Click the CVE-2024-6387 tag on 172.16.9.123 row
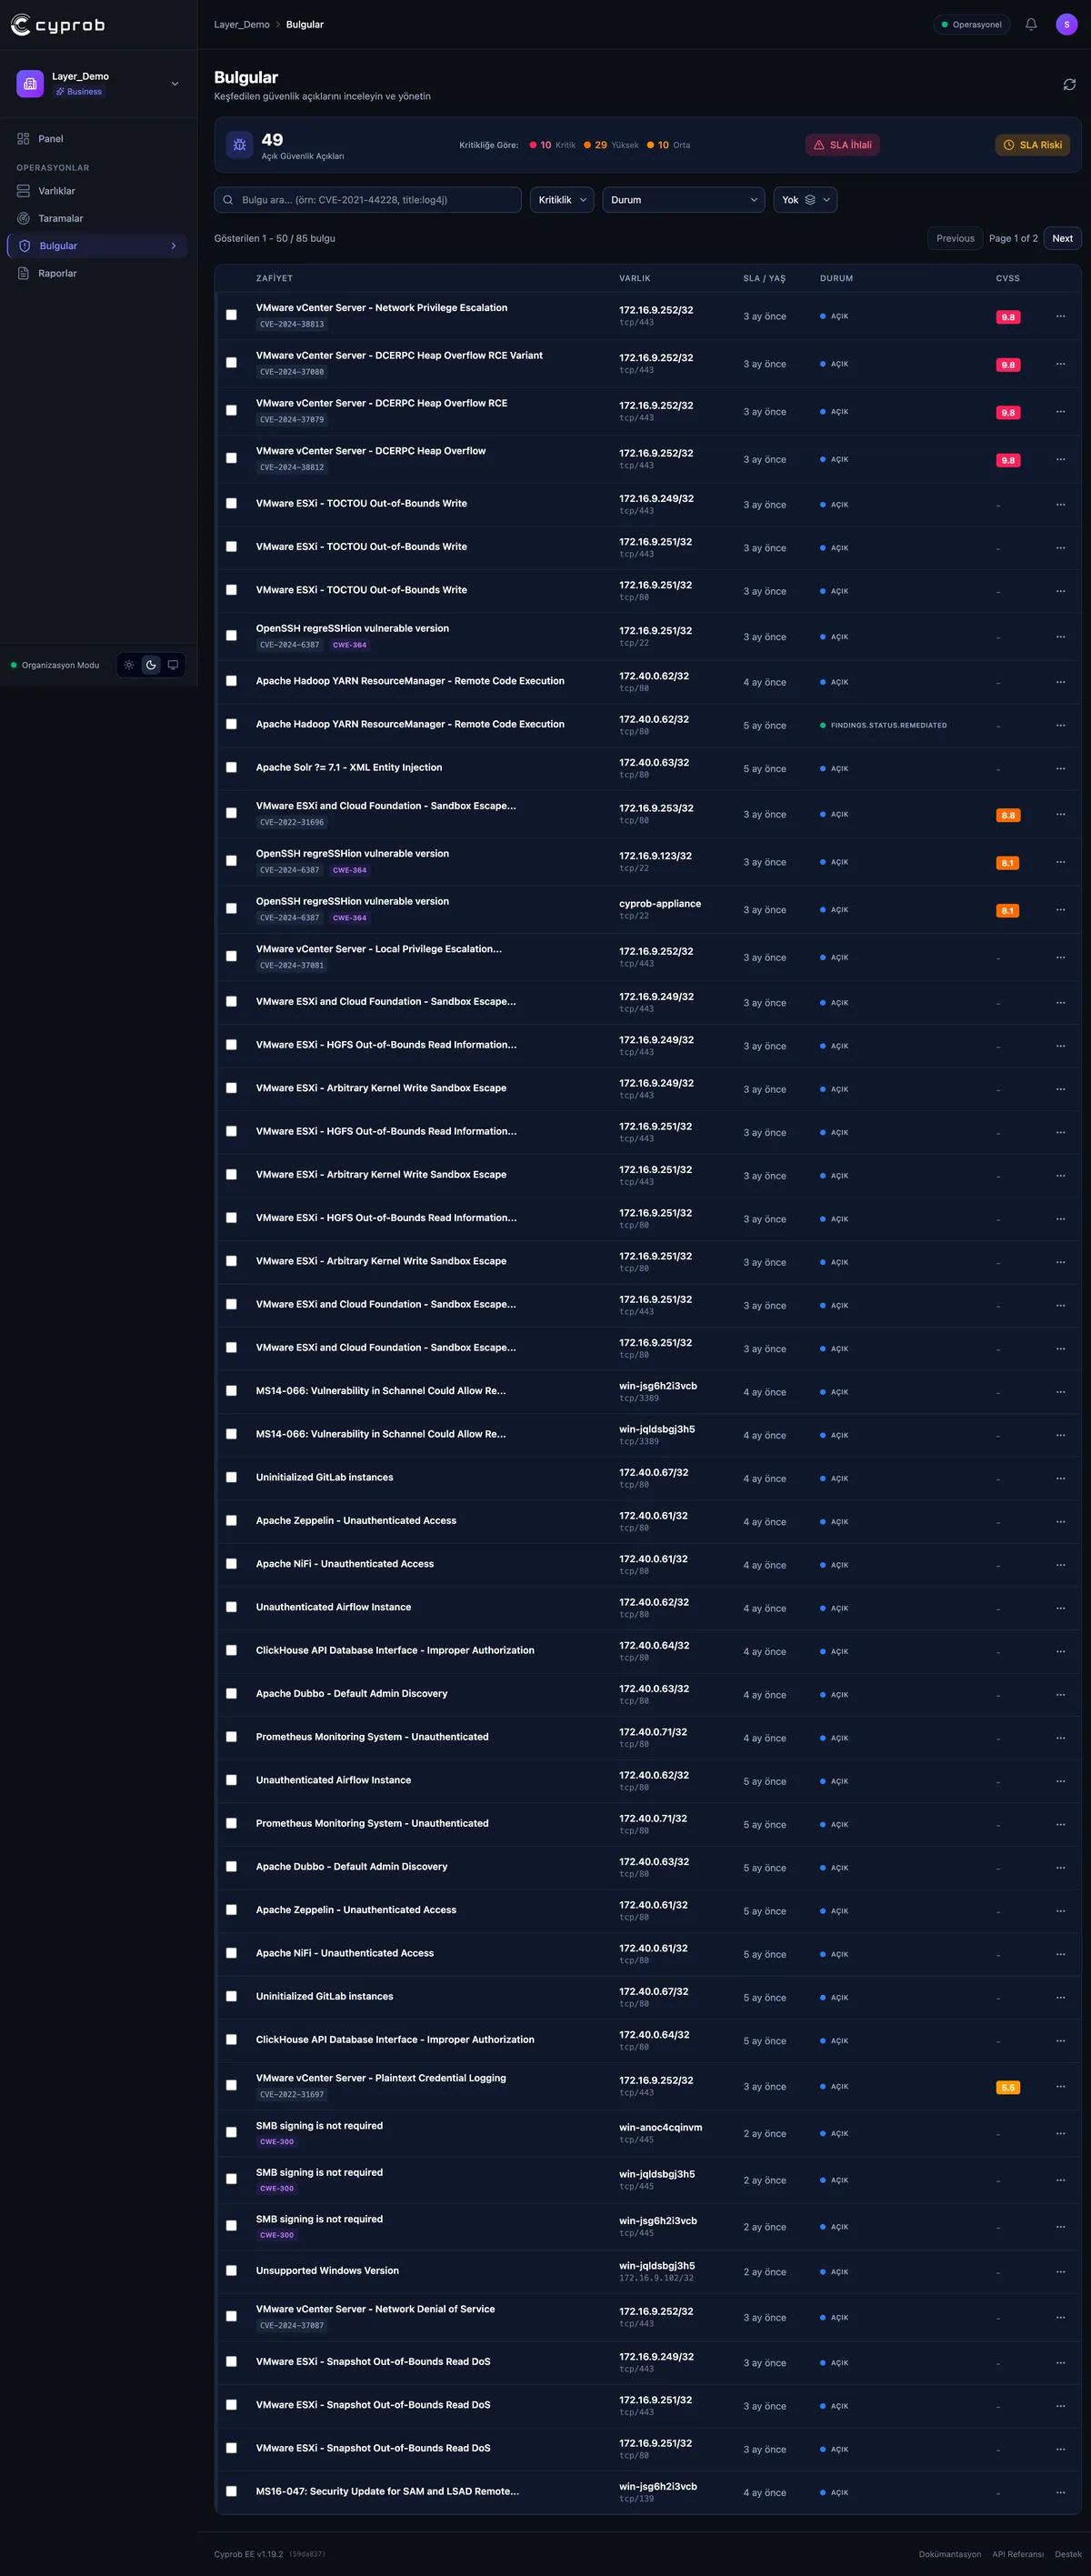 [x=289, y=870]
